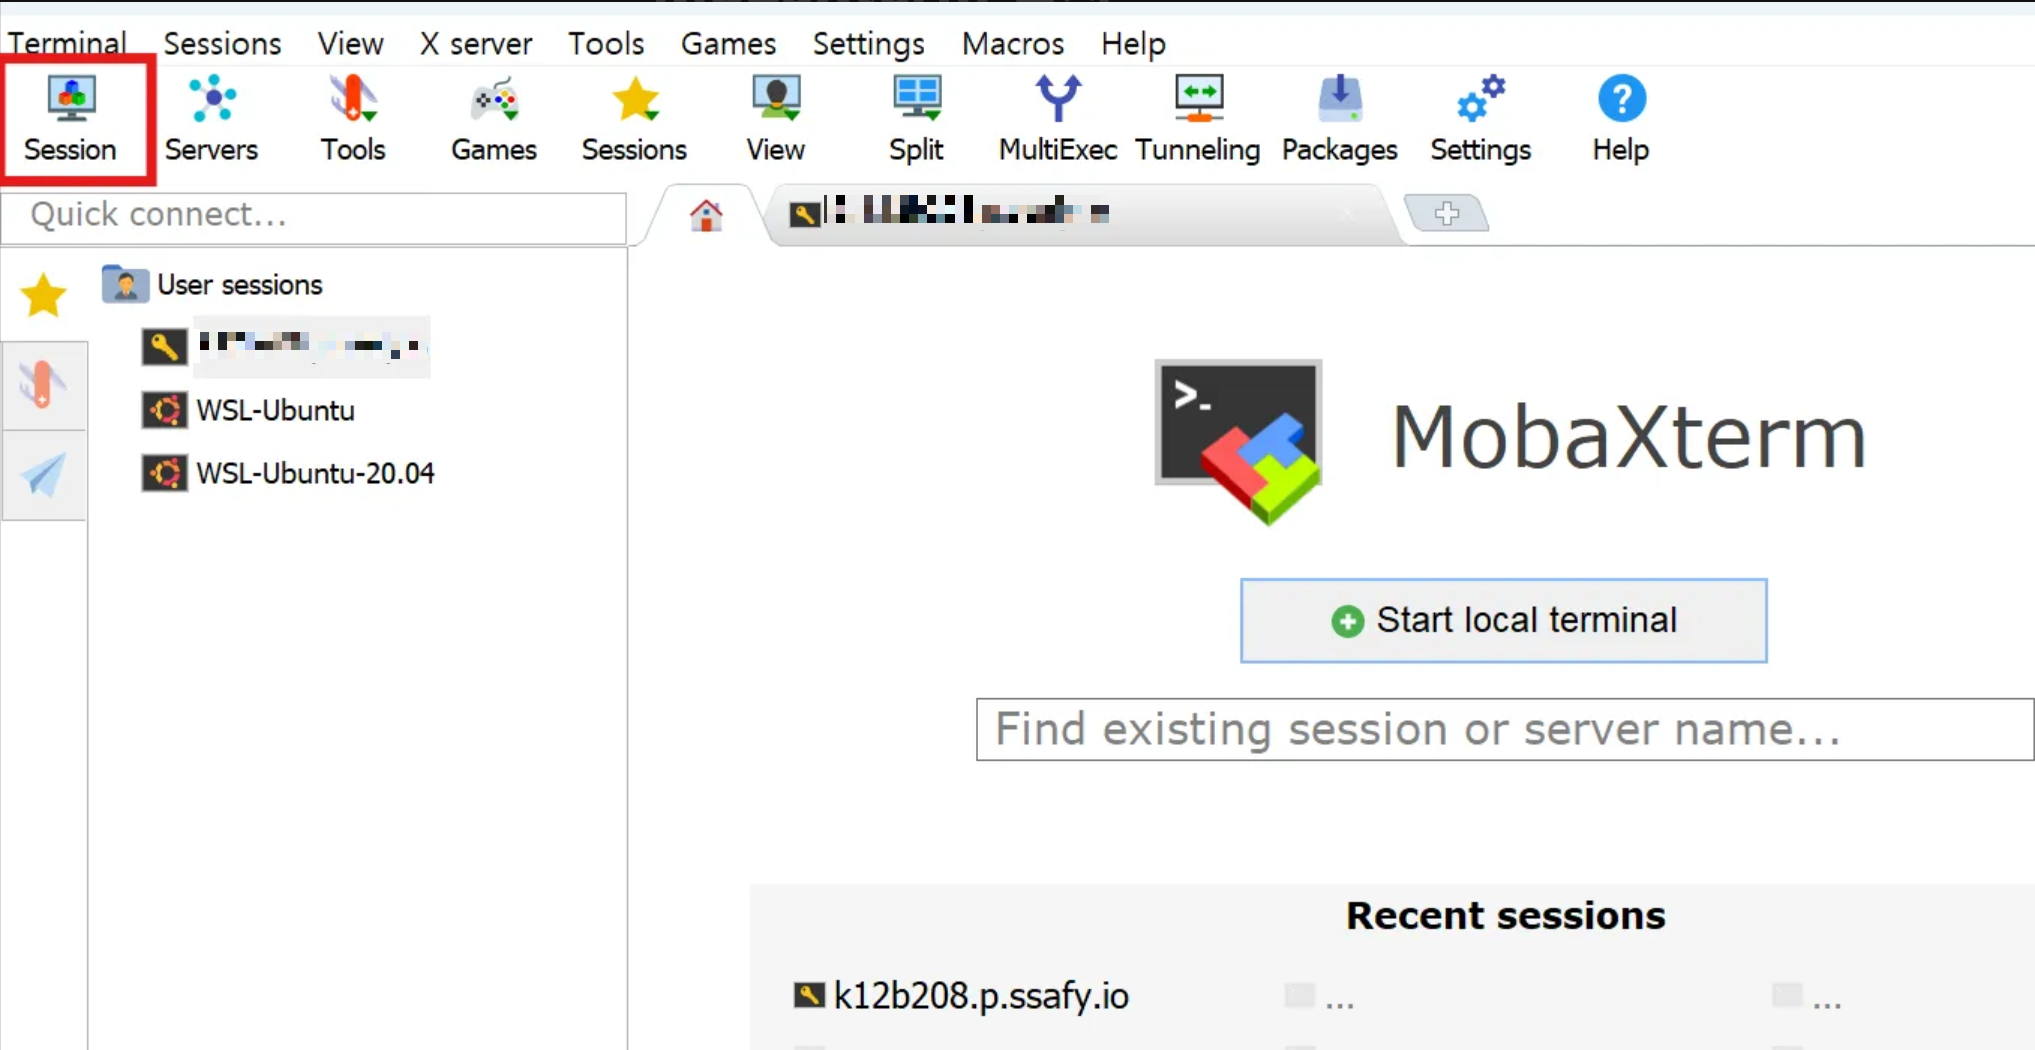Close the blurred SSH session tab
Image resolution: width=2035 pixels, height=1050 pixels.
tap(1349, 213)
